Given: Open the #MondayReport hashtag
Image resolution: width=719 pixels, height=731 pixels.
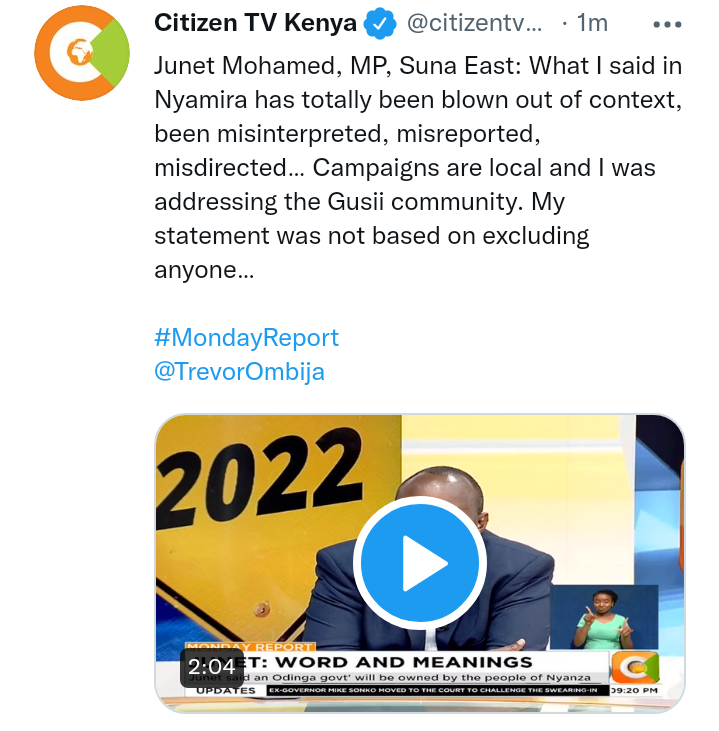Looking at the screenshot, I should pos(247,338).
